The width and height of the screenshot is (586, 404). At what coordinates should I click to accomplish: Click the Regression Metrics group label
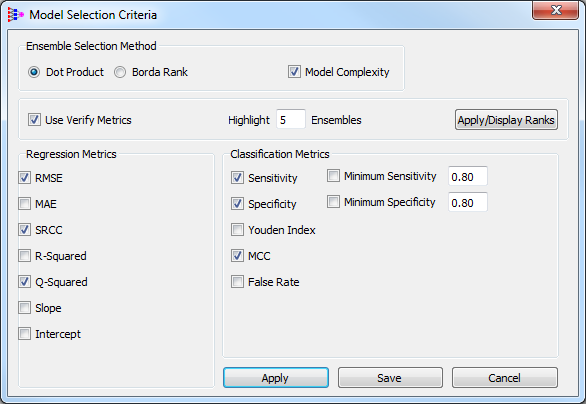point(71,154)
